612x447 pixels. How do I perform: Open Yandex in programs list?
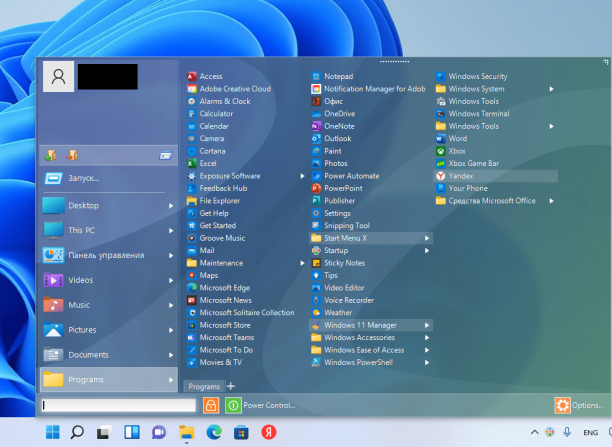[x=496, y=176]
